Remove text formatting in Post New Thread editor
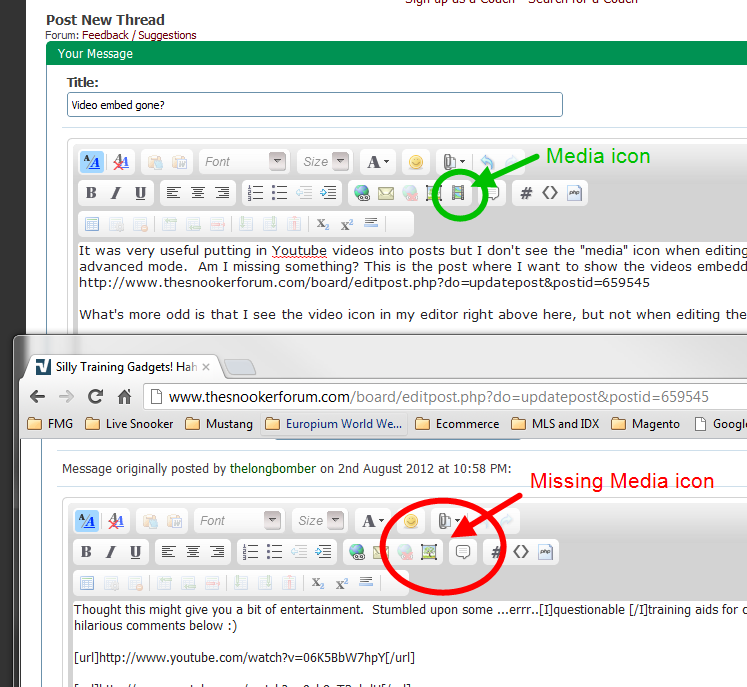747x687 pixels. [x=121, y=162]
